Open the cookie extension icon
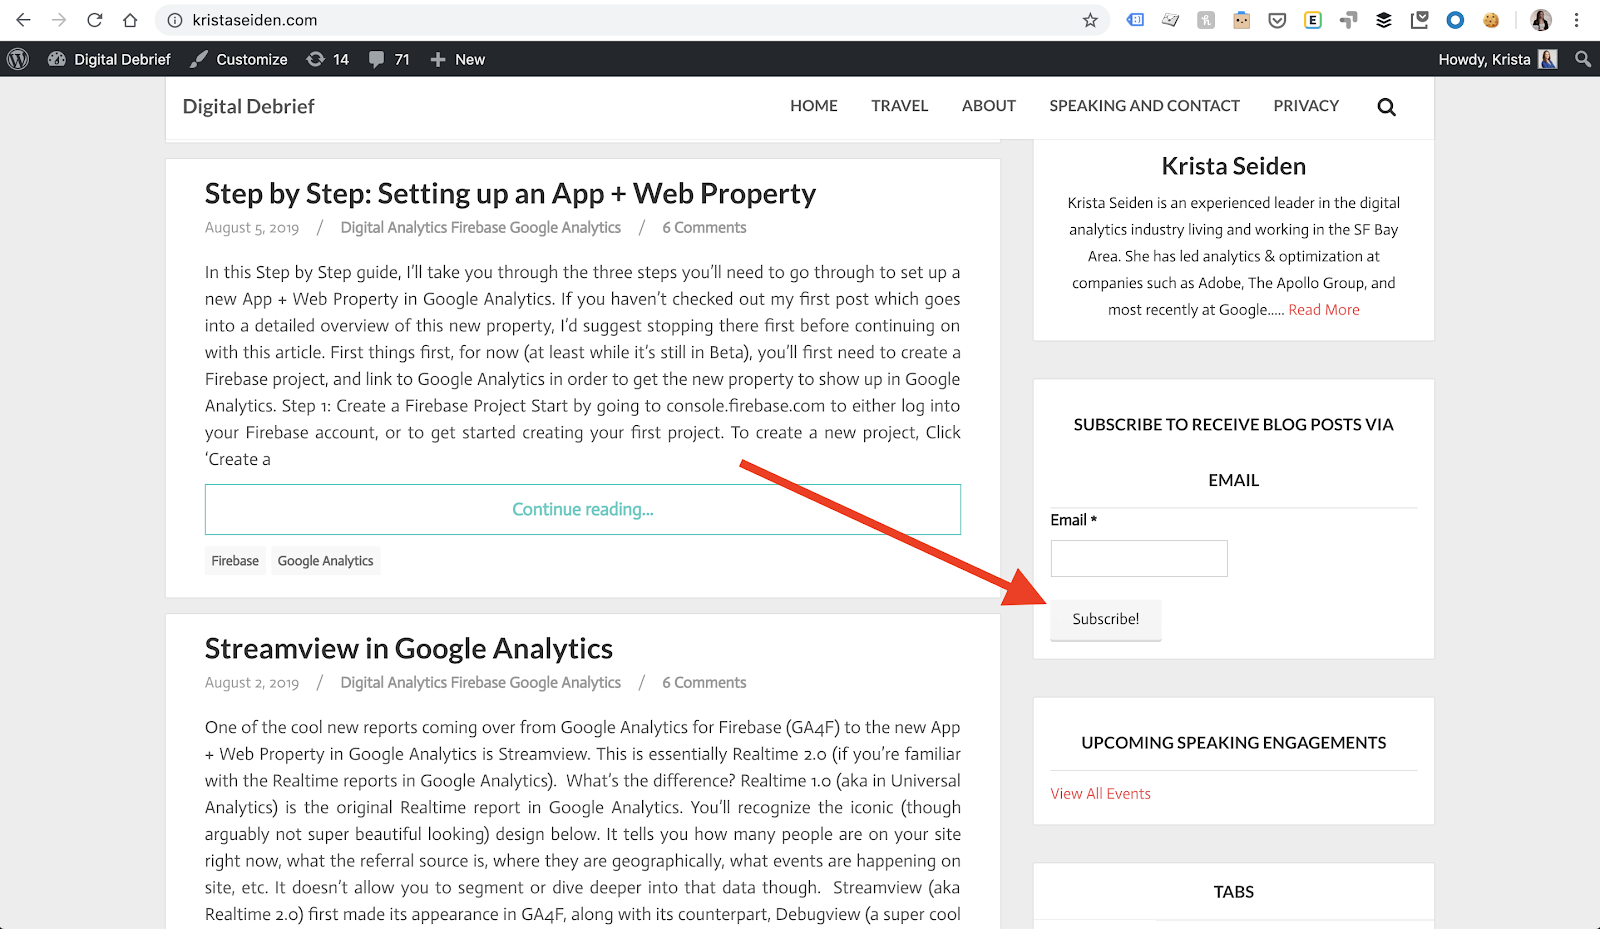 (1491, 20)
